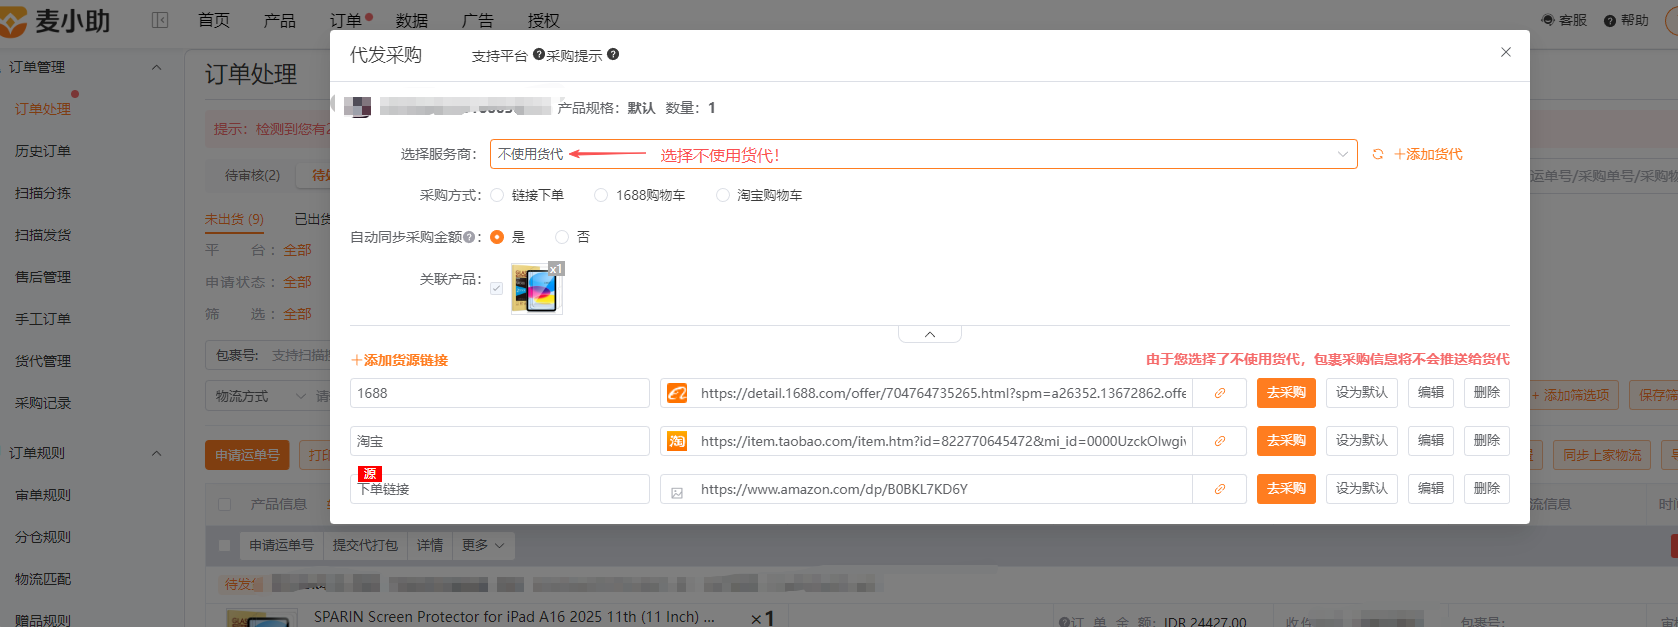Click the orange 申请运单号 button

point(247,455)
